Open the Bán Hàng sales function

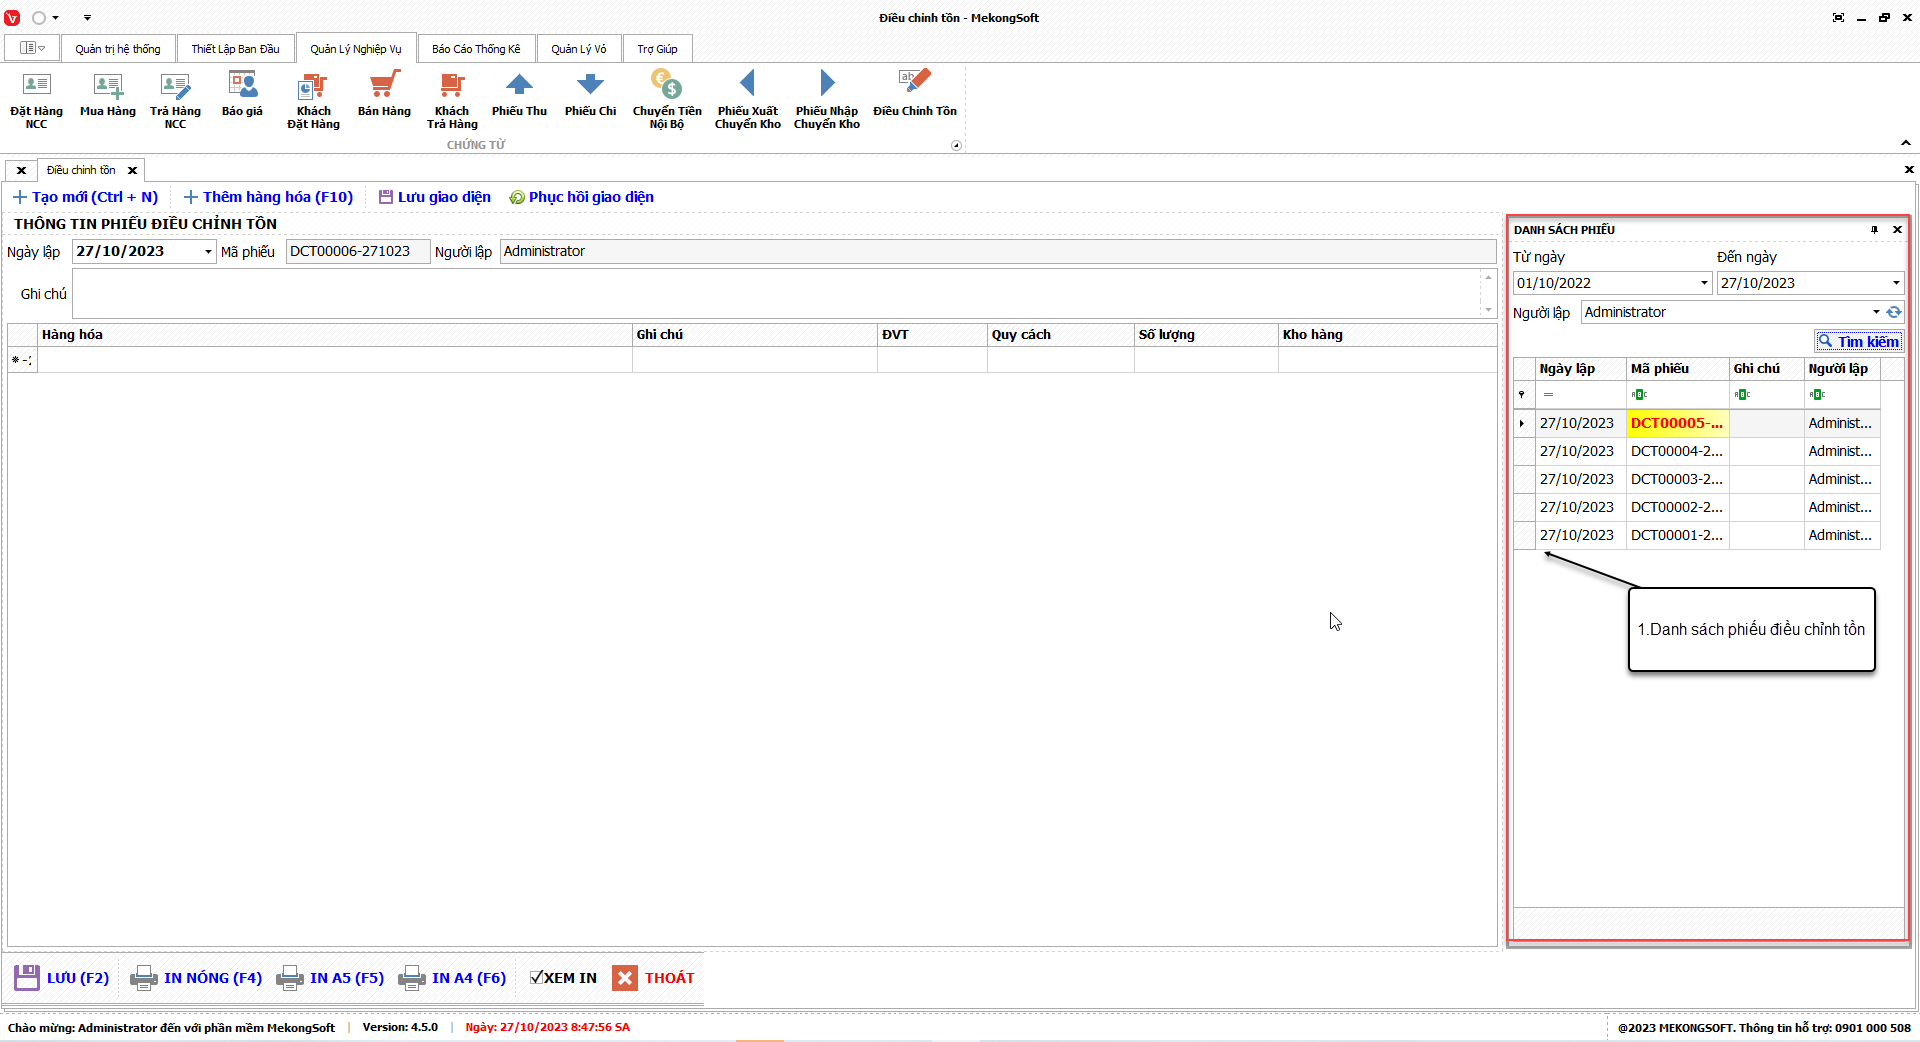click(x=384, y=95)
